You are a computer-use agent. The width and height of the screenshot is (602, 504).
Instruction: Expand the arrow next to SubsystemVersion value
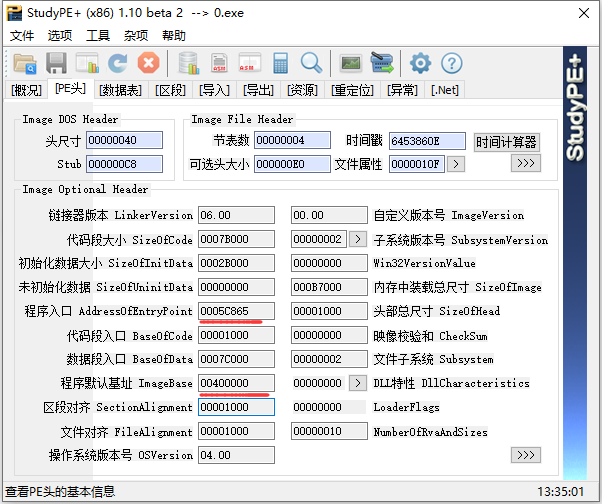[x=358, y=239]
